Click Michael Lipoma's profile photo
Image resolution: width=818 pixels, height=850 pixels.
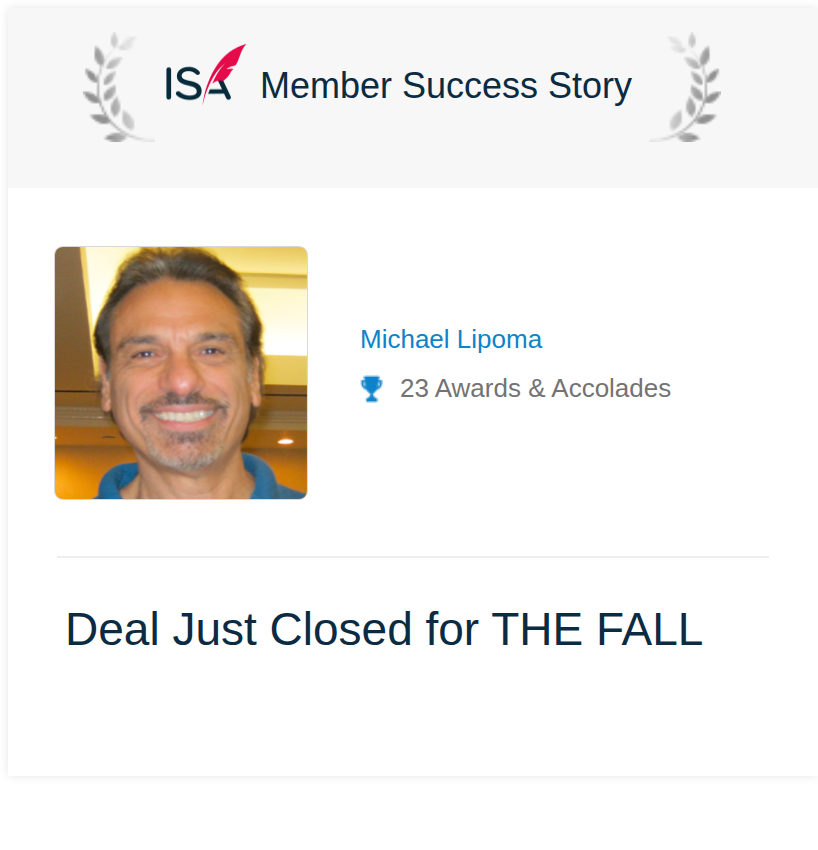[181, 373]
